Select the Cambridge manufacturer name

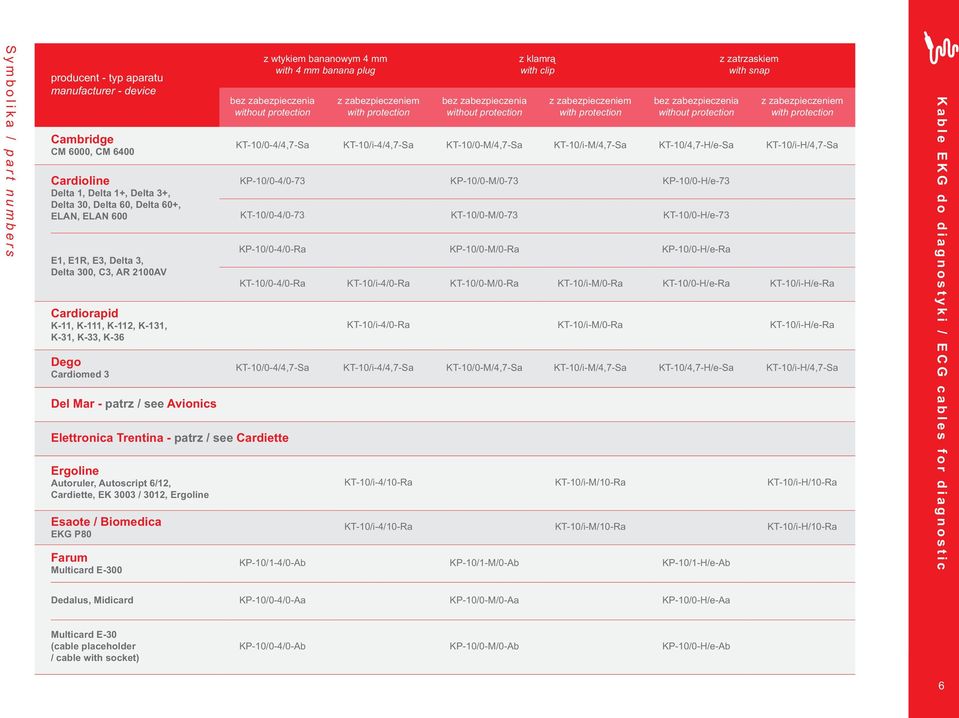82,139
